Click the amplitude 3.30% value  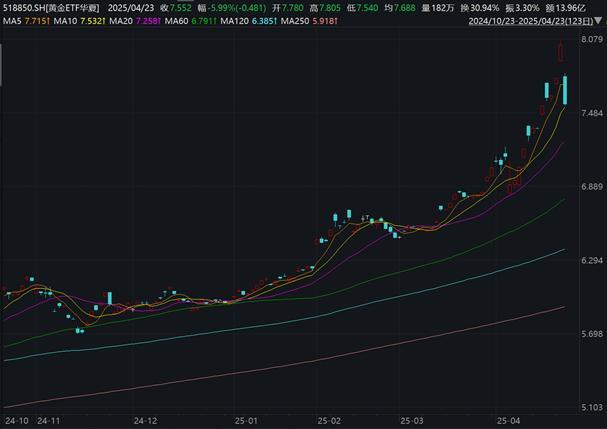(527, 8)
